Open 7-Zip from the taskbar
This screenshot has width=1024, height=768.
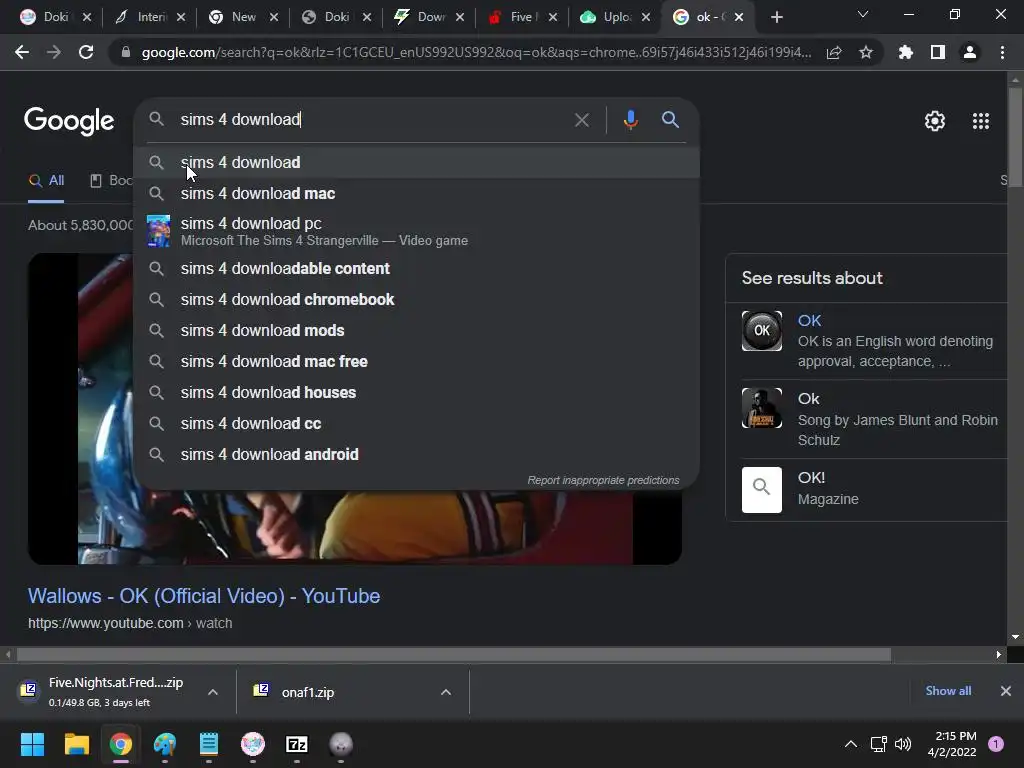pyautogui.click(x=297, y=744)
